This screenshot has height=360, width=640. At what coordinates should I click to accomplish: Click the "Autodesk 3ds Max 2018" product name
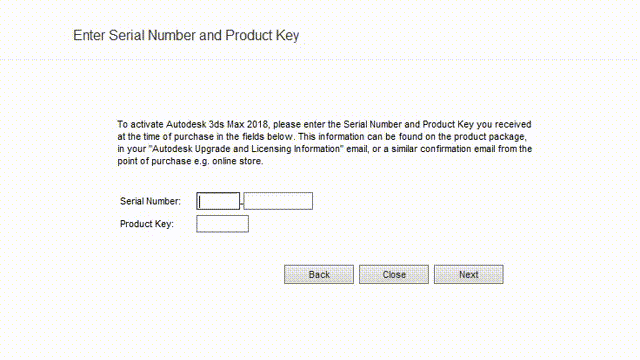[x=217, y=124]
